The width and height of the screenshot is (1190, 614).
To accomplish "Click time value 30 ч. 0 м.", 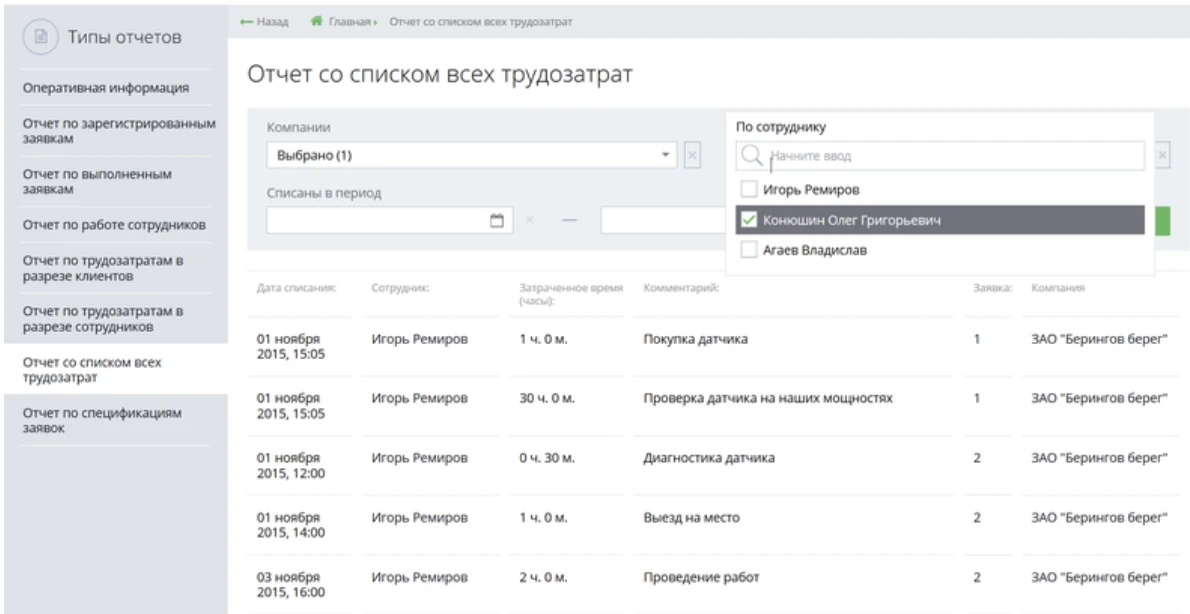I will [547, 398].
